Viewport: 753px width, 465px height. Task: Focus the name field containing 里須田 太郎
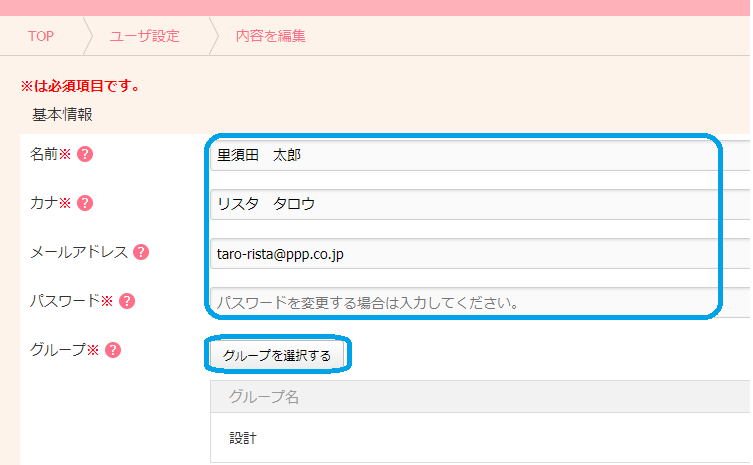(x=480, y=155)
